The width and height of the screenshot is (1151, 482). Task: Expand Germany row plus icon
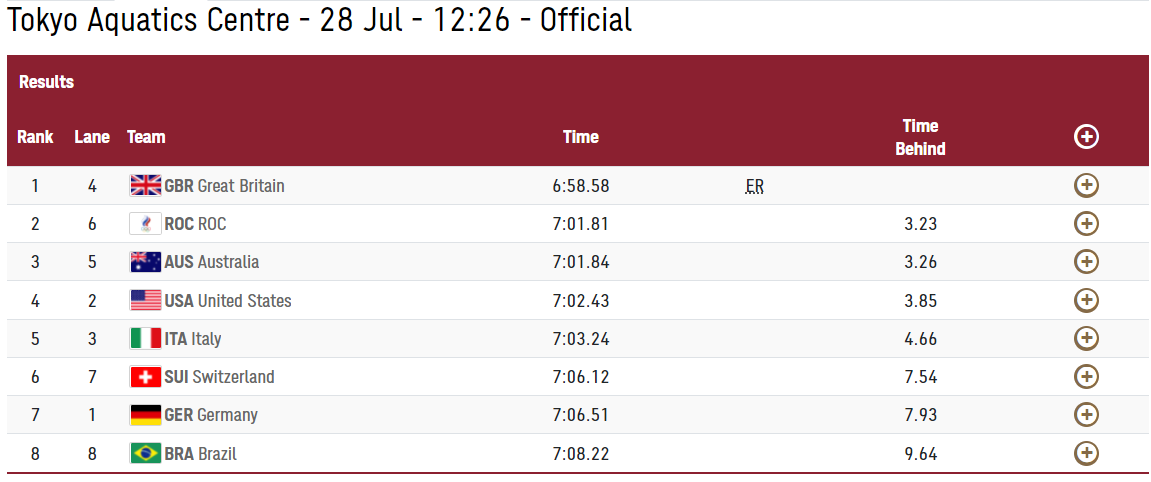[x=1086, y=414]
